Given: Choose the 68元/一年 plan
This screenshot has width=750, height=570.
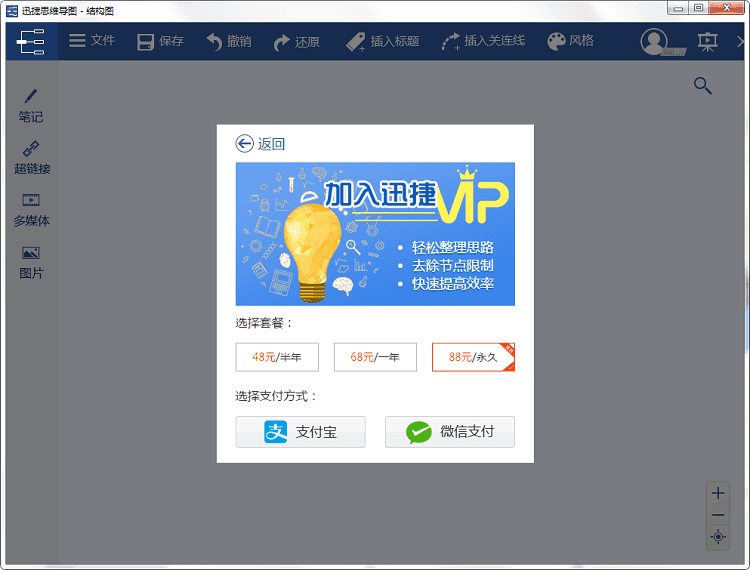Looking at the screenshot, I should [x=375, y=357].
